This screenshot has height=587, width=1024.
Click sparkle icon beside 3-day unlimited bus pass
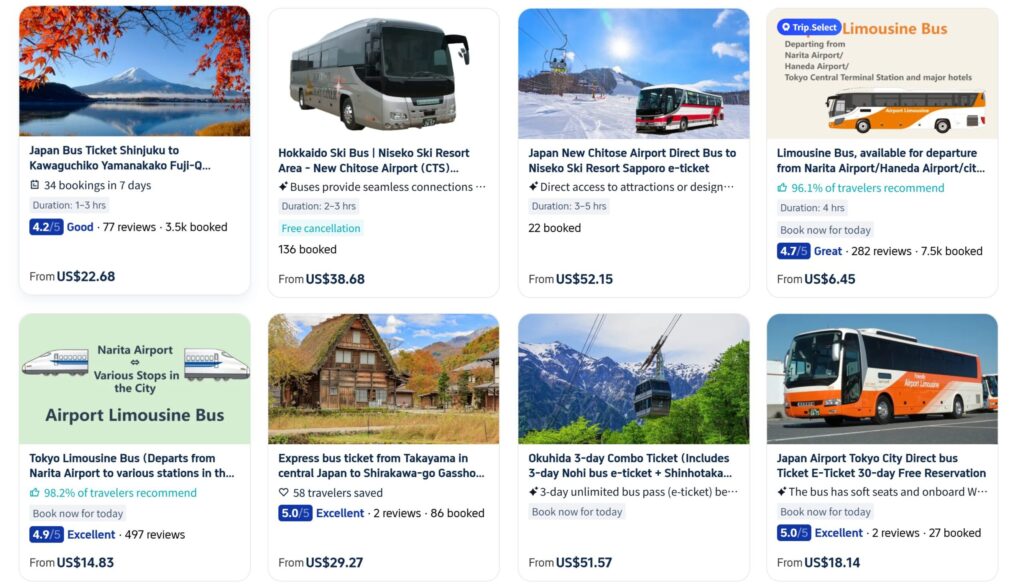[533, 492]
